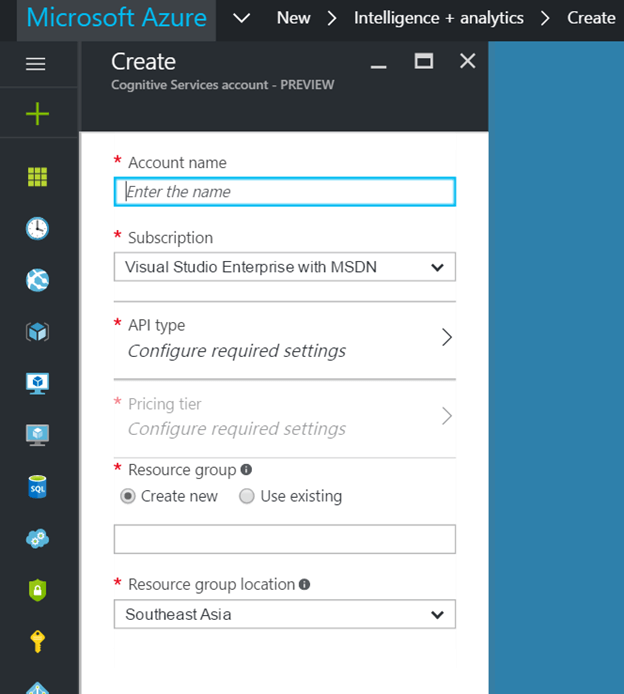Open SQL databases icon in sidebar
Screen dimensions: 624x694
(x=37, y=487)
